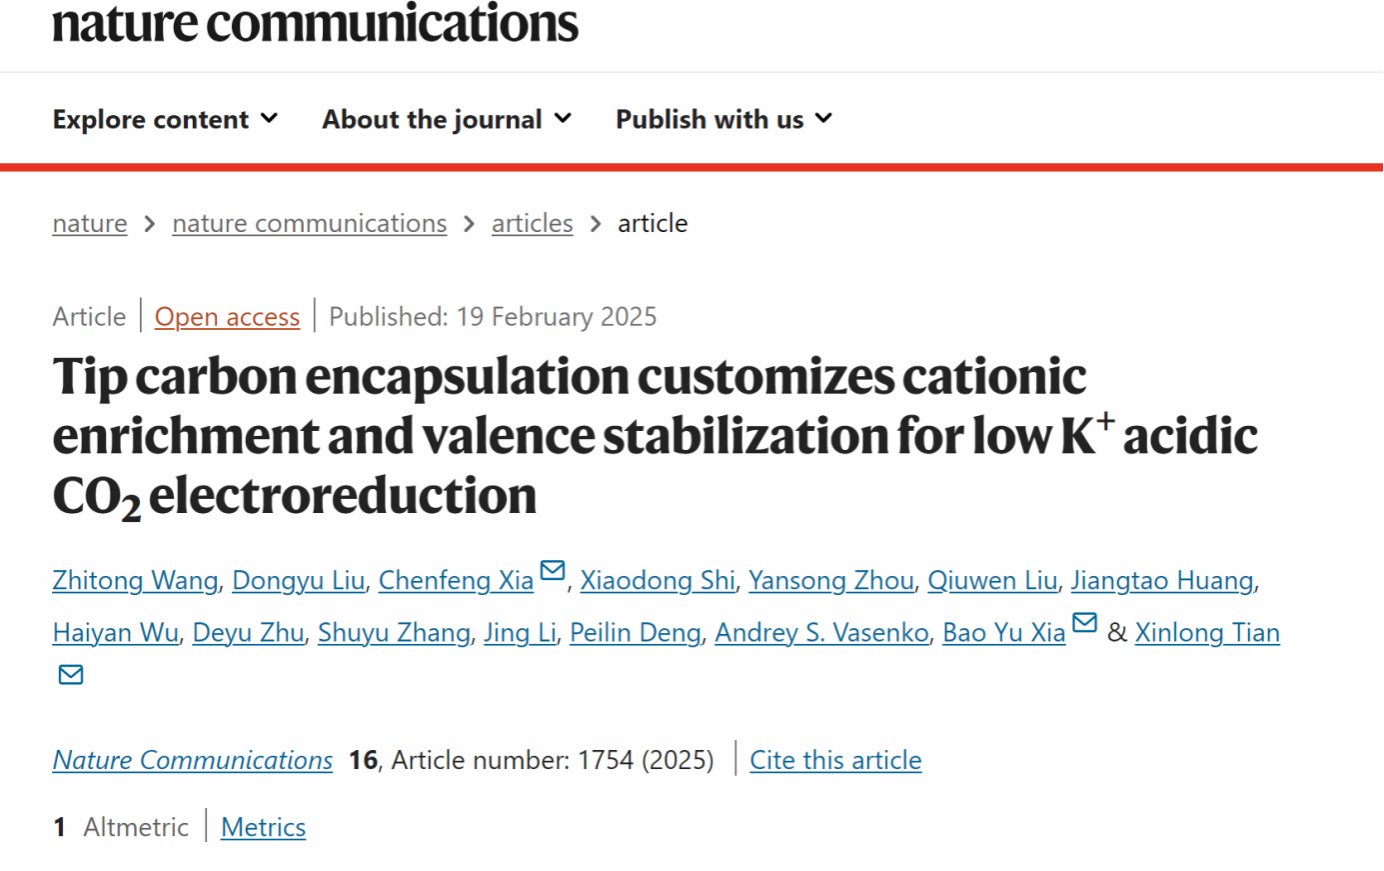Click author Andrey S. Vasenko
Viewport: 1384px width, 871px height.
pos(821,633)
